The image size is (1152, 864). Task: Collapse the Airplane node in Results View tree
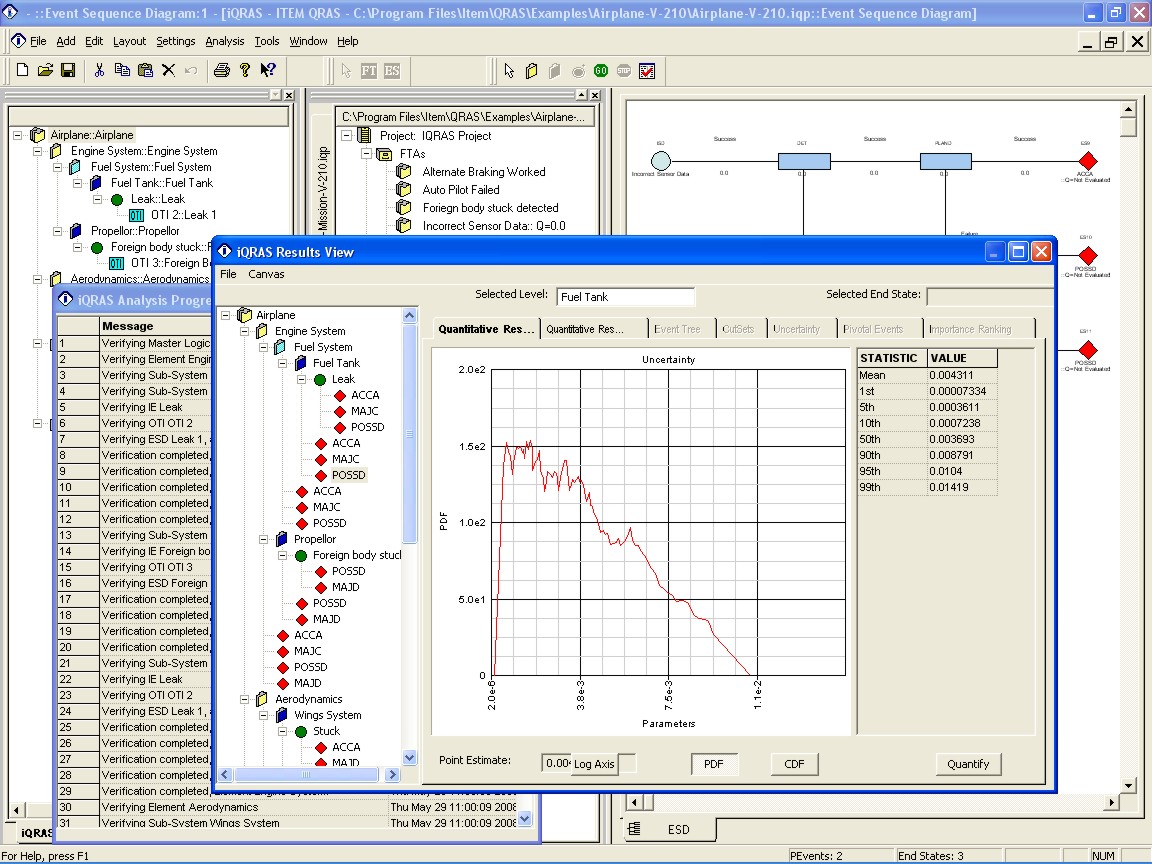226,315
